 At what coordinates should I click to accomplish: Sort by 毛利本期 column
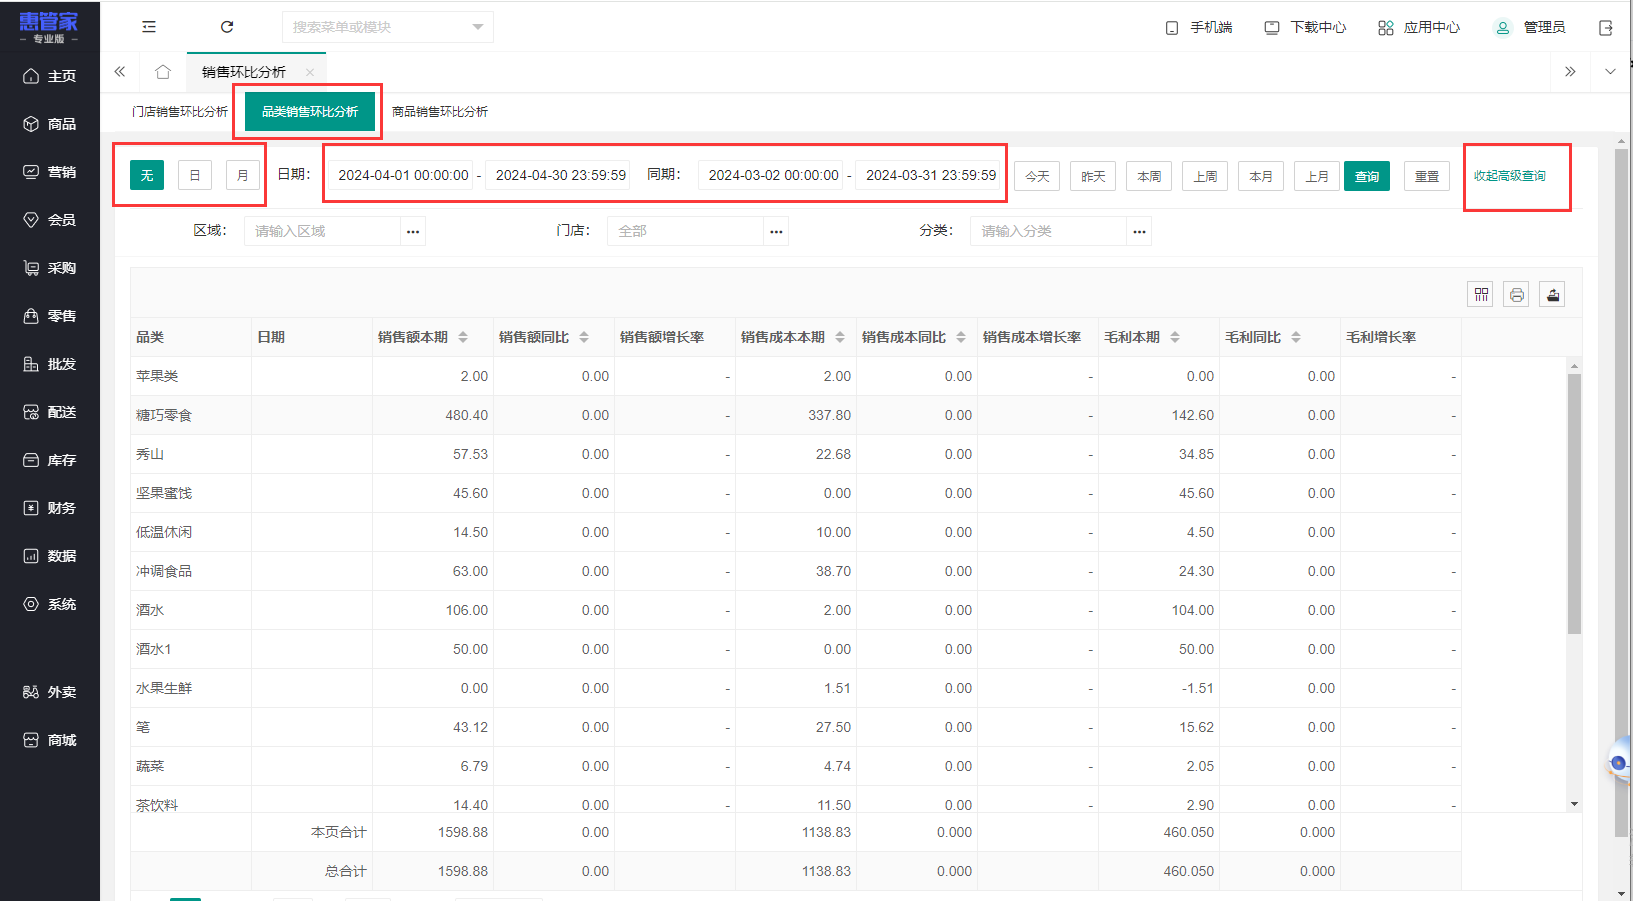tap(1175, 338)
